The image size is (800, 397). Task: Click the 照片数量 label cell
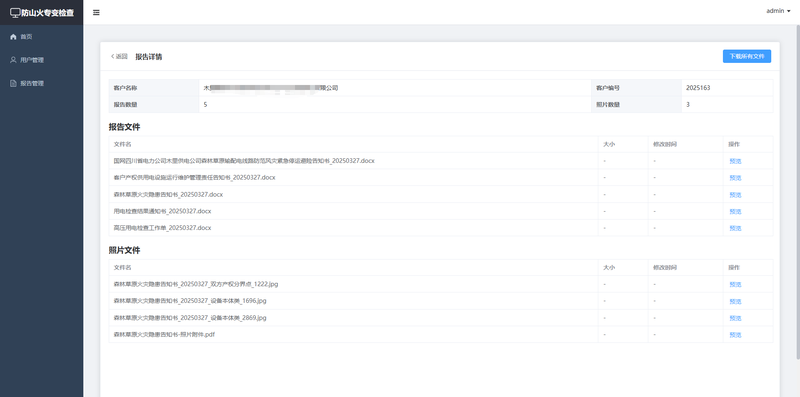[636, 105]
